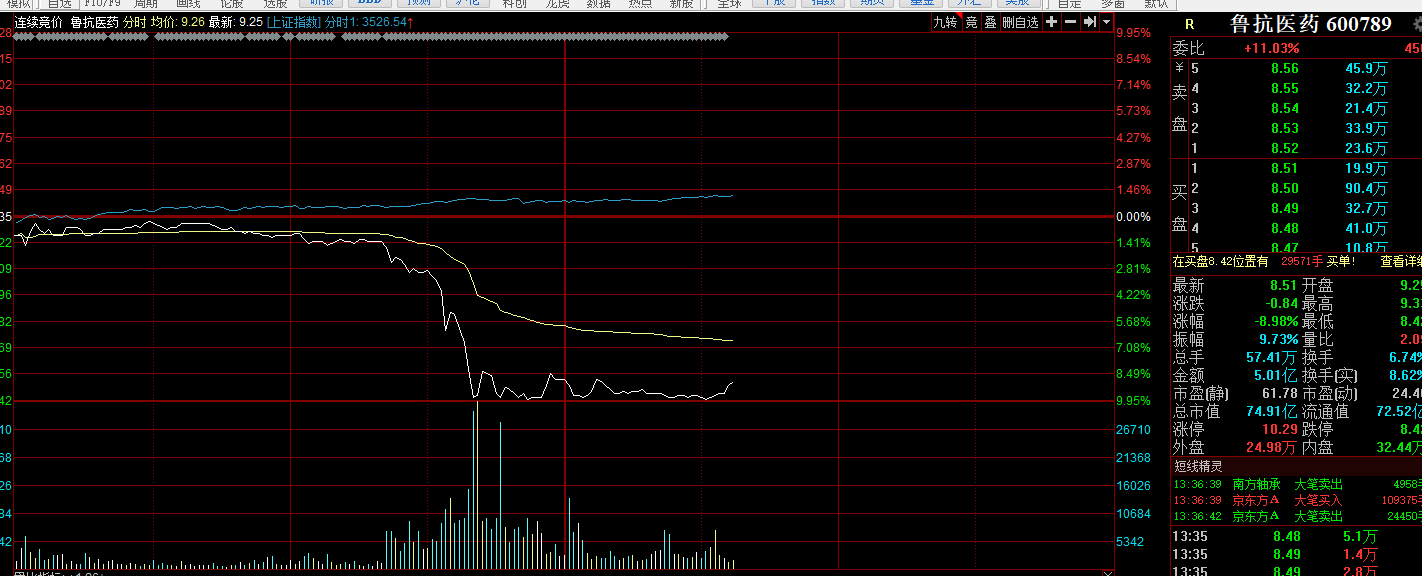The height and width of the screenshot is (576, 1422).
Task: Open the 选股 stock picker menu
Action: [x=276, y=4]
